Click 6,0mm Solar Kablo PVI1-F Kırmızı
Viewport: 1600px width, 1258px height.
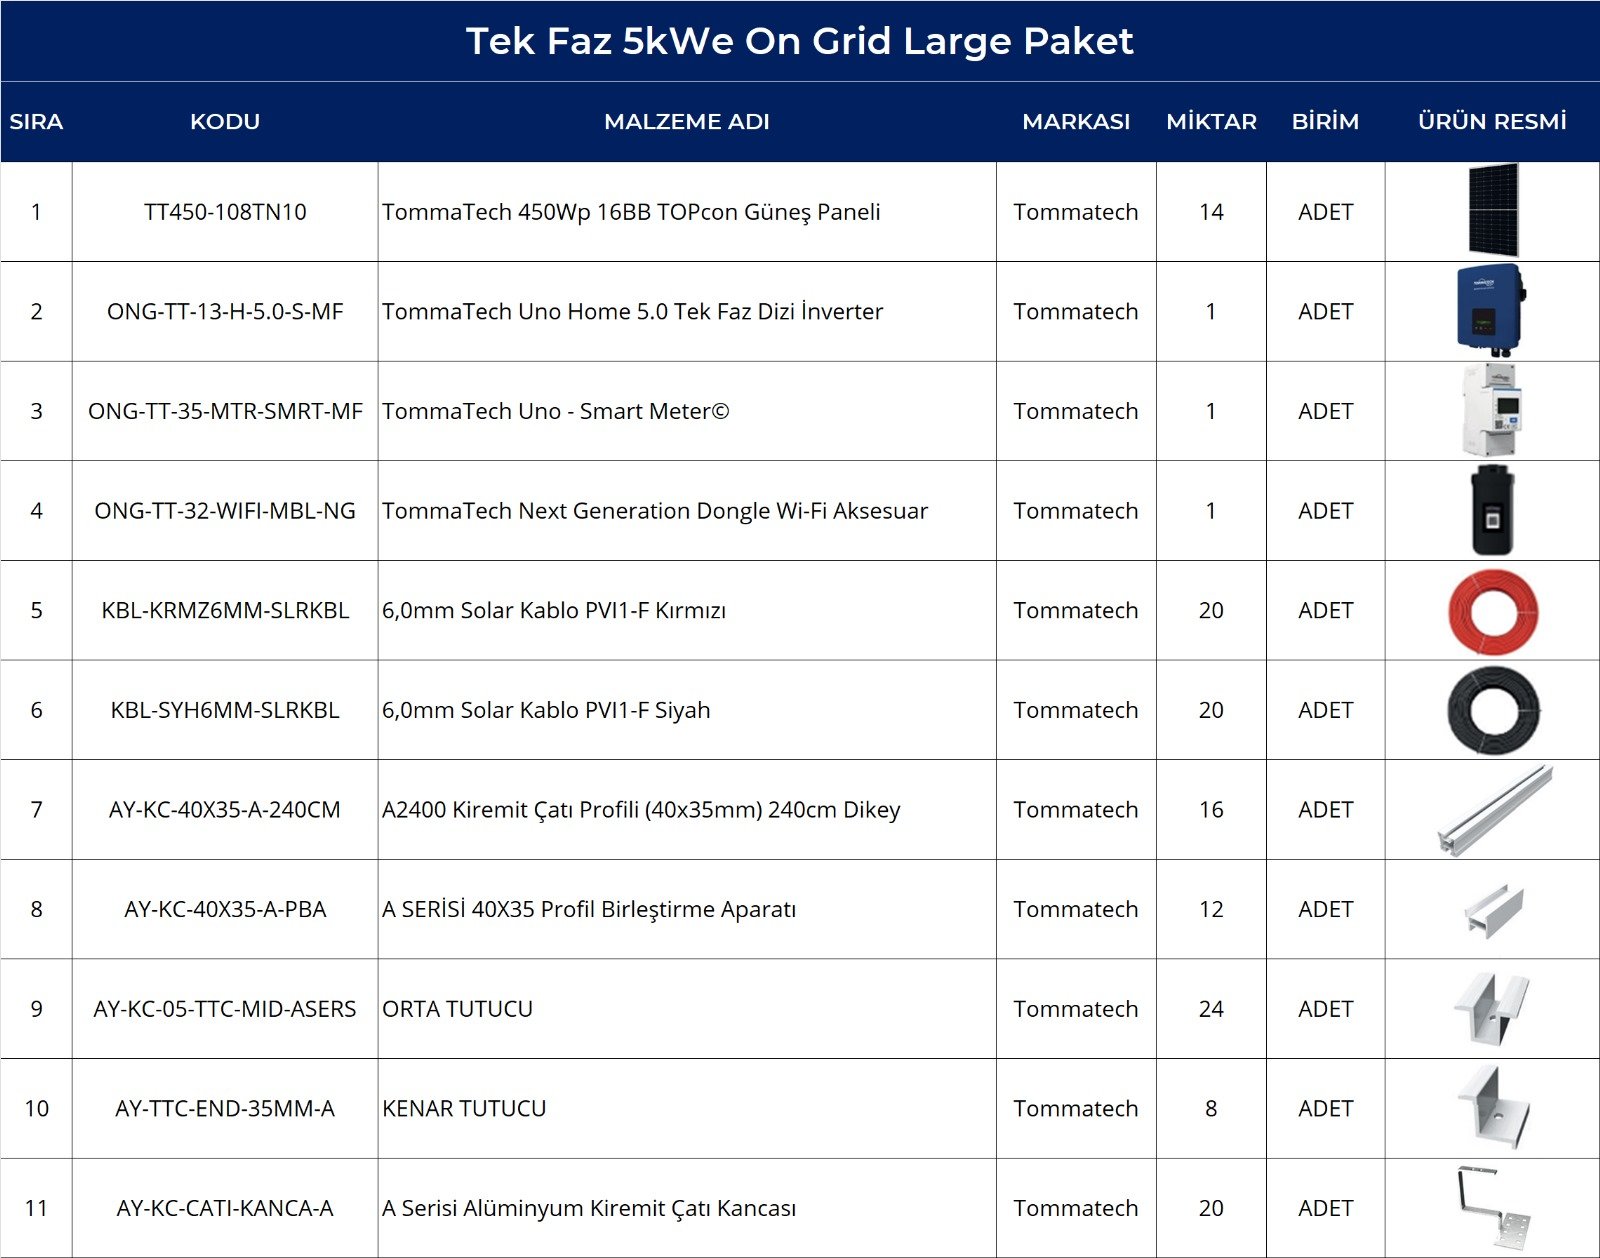tap(554, 610)
